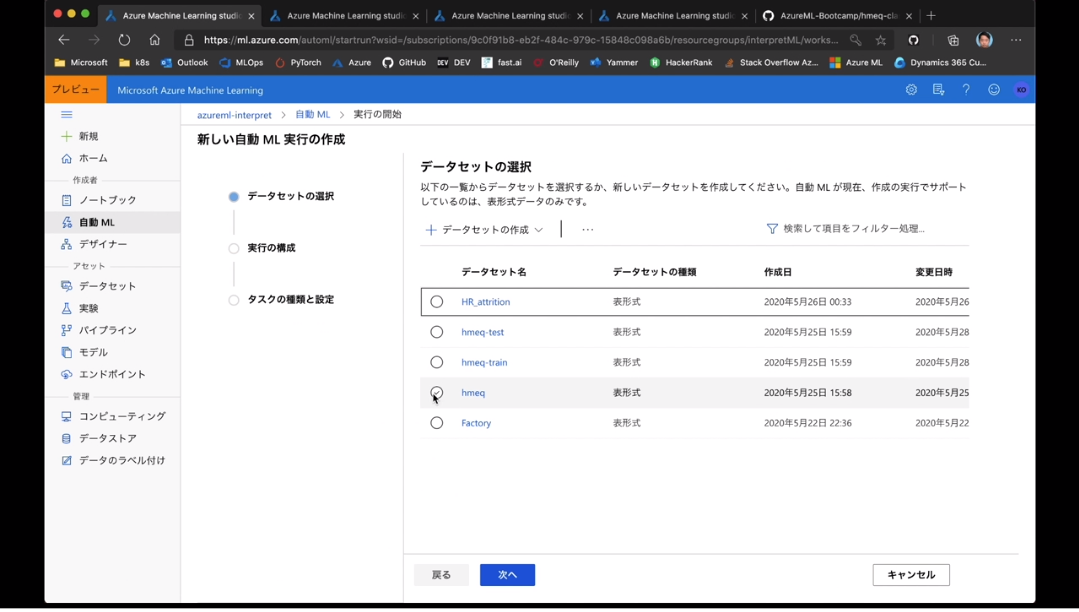The image size is (1079, 612).
Task: Click the 次へ button
Action: click(507, 575)
